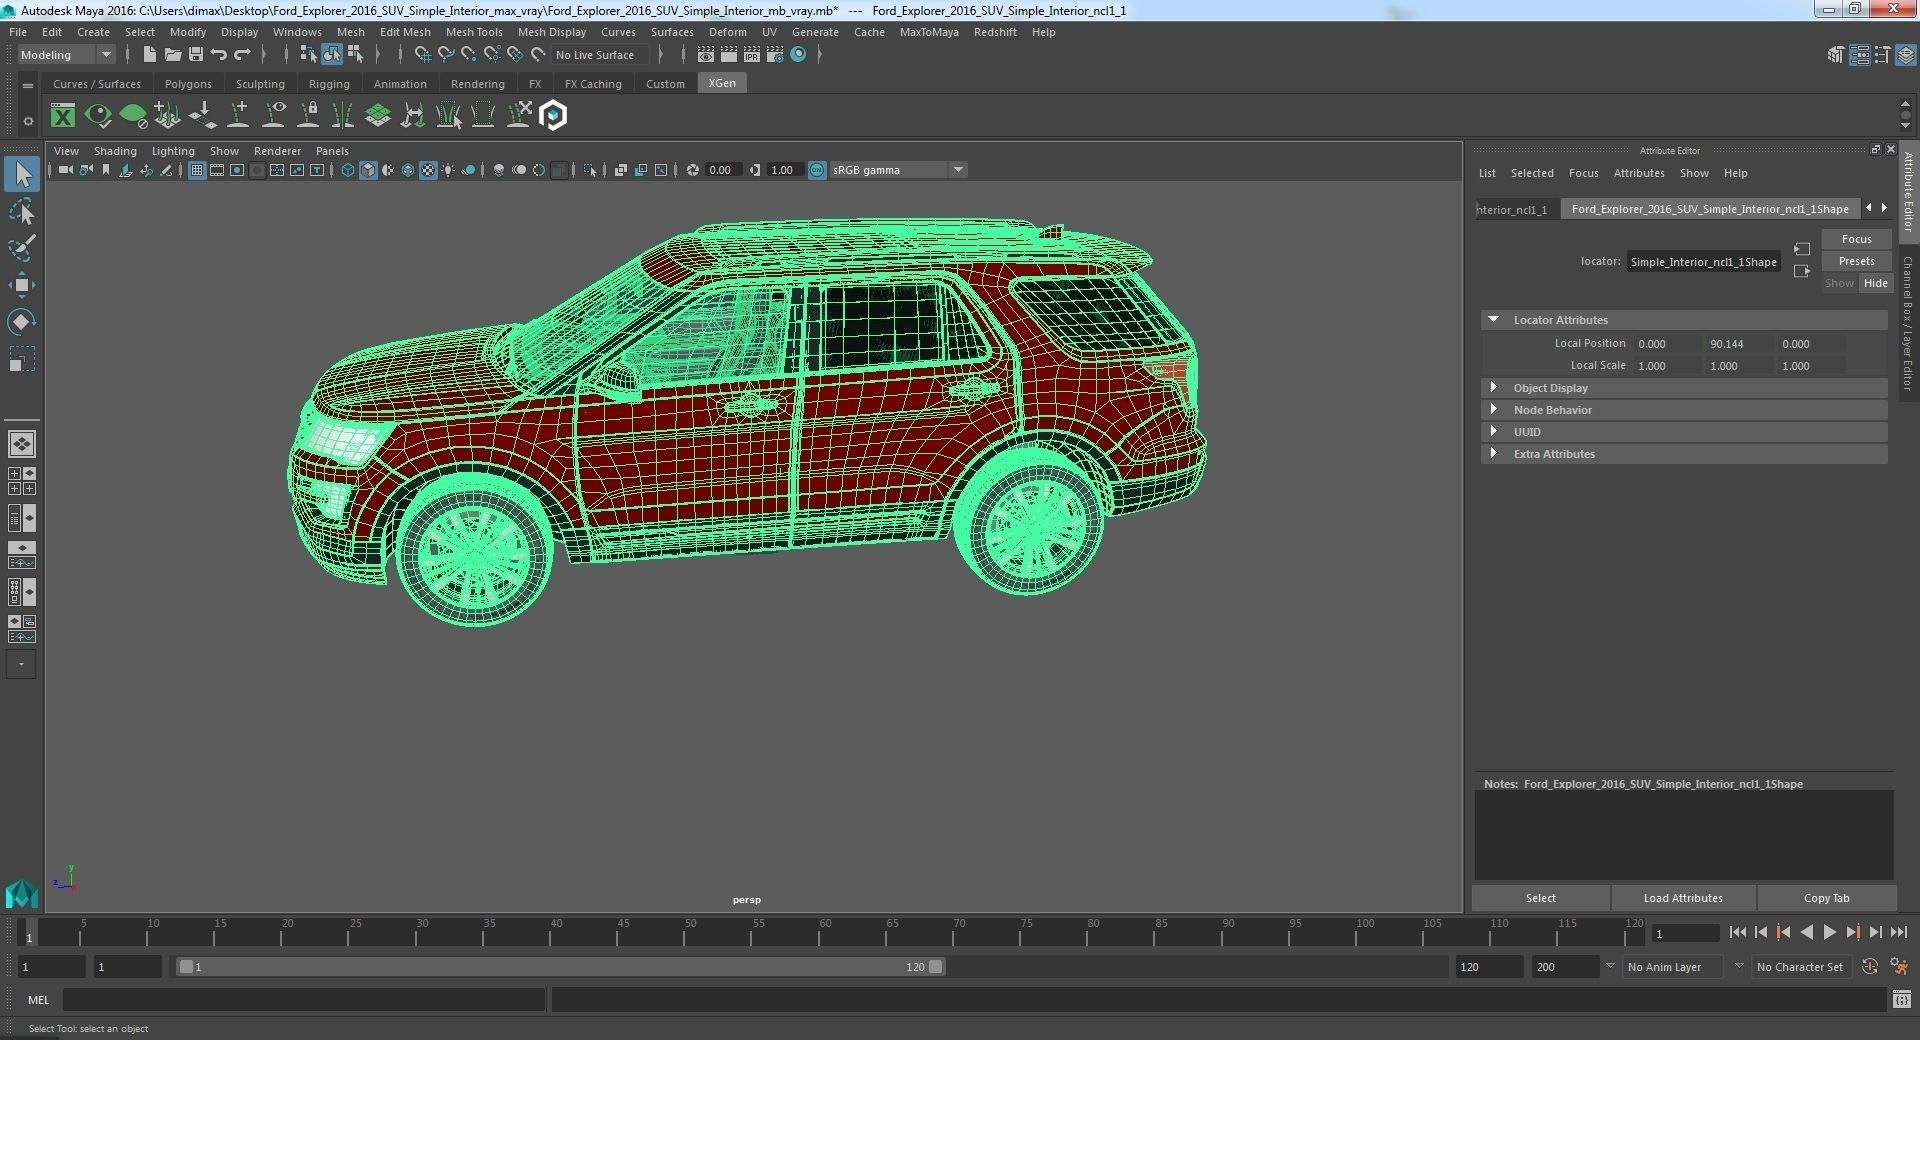Click the Presets button
The image size is (1920, 1158).
click(x=1856, y=261)
